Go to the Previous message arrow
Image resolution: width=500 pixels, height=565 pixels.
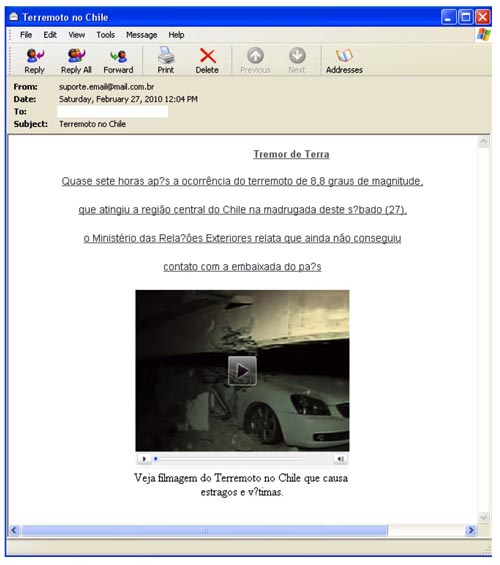(255, 61)
